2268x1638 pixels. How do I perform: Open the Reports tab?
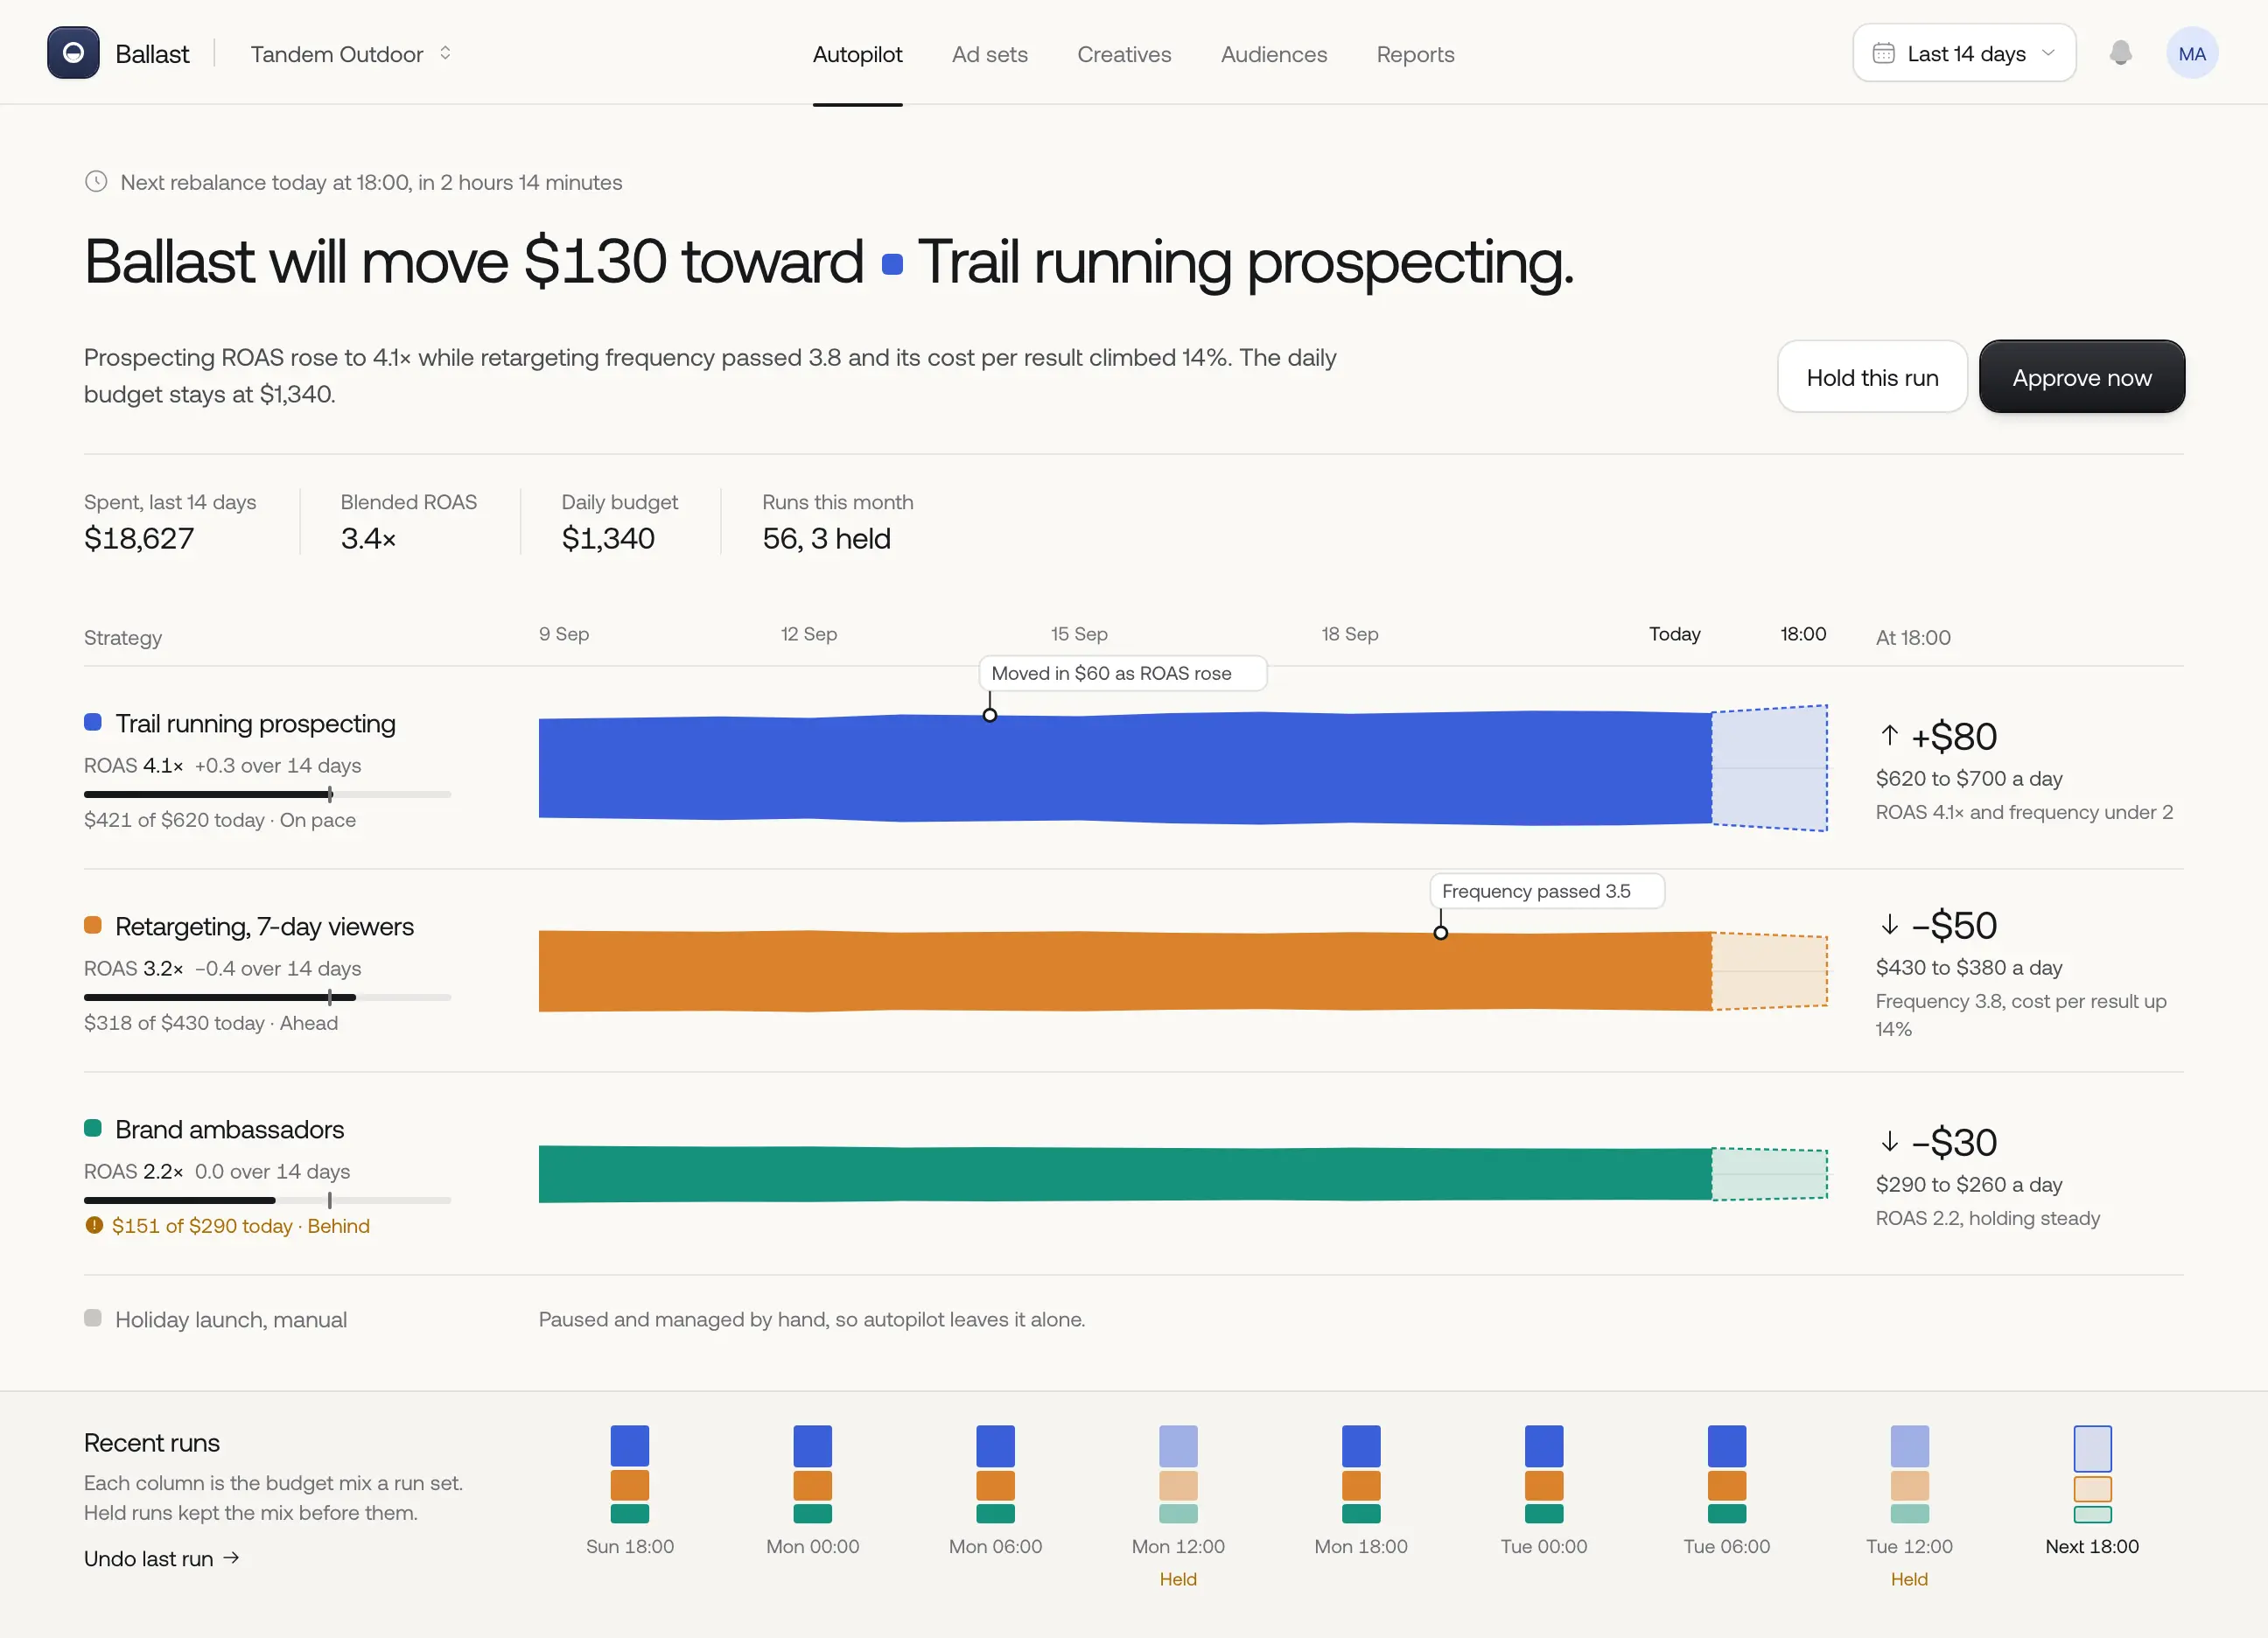tap(1415, 54)
